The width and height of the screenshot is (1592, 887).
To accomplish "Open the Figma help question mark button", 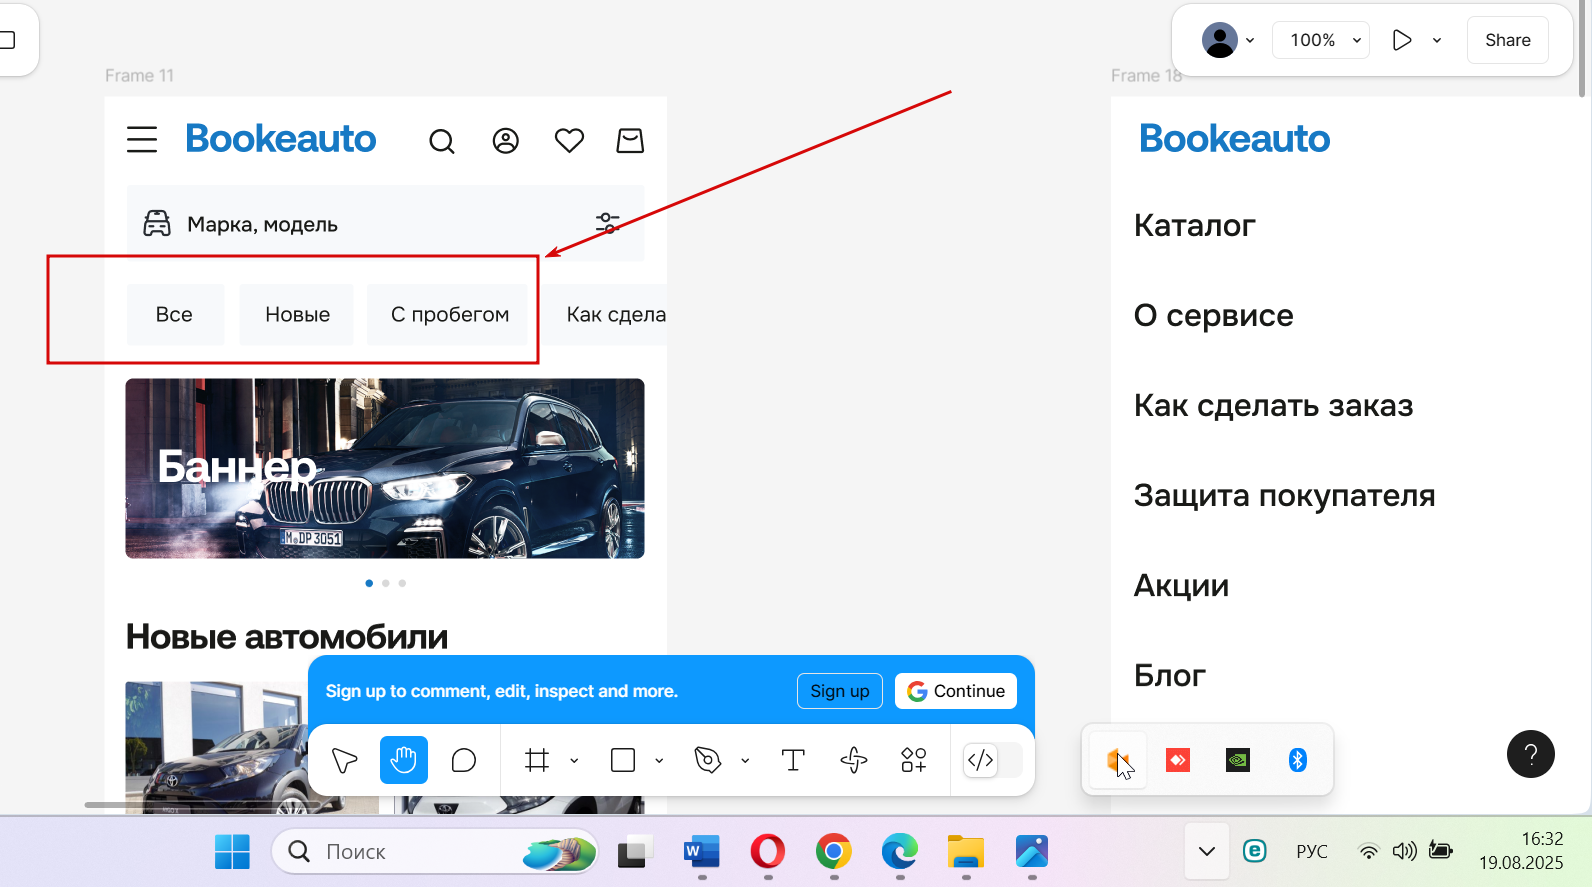I will tap(1531, 754).
